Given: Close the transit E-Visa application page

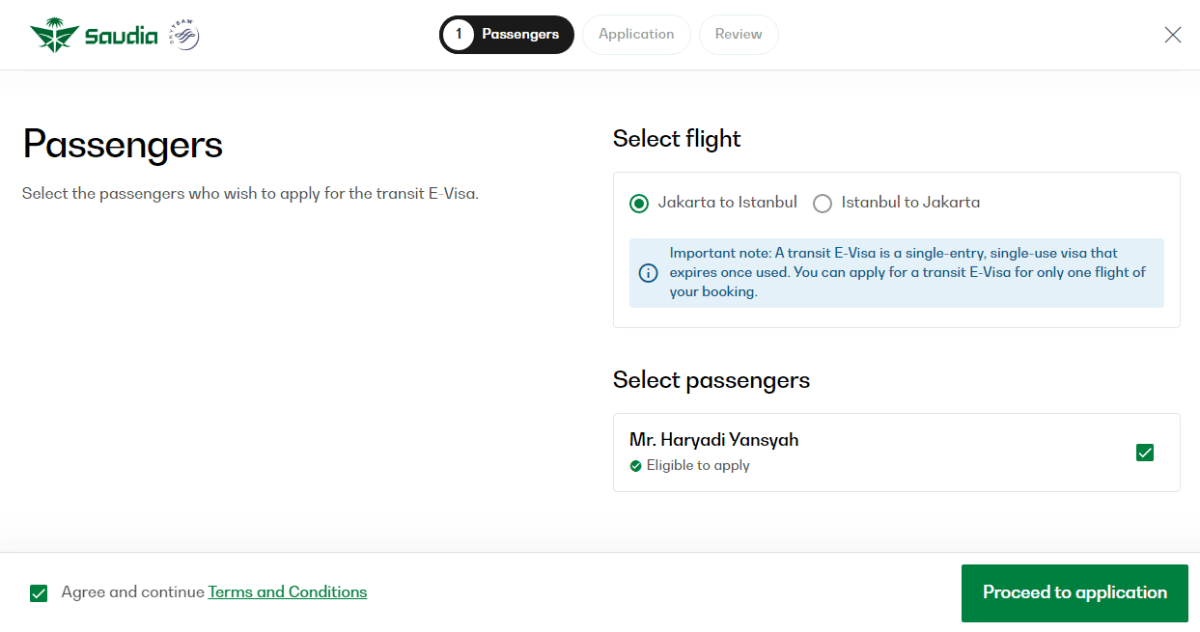Looking at the screenshot, I should [x=1173, y=35].
